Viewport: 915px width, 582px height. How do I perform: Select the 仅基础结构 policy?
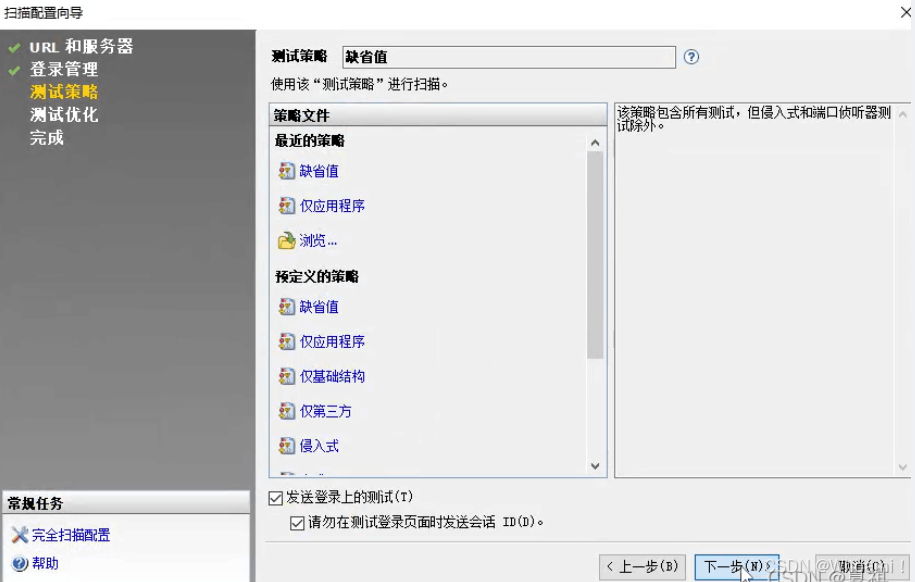point(332,377)
